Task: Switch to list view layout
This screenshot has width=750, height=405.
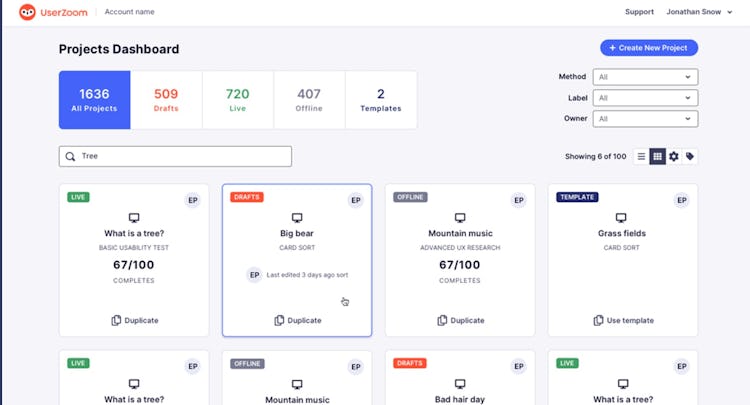Action: pos(642,156)
